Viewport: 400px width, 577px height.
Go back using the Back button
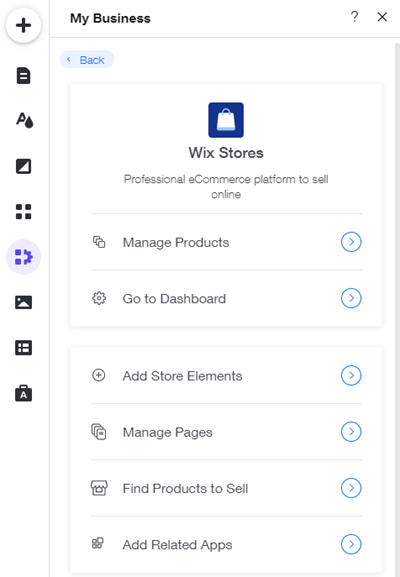(87, 60)
